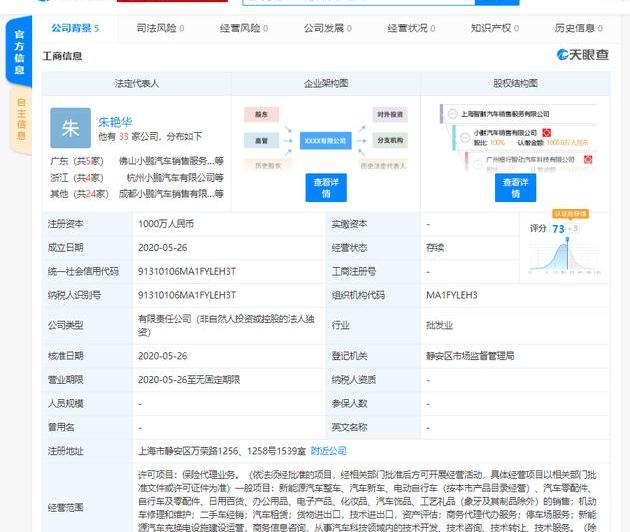Select the 自主信息 side tab
Image resolution: width=630 pixels, height=532 pixels.
pyautogui.click(x=21, y=119)
